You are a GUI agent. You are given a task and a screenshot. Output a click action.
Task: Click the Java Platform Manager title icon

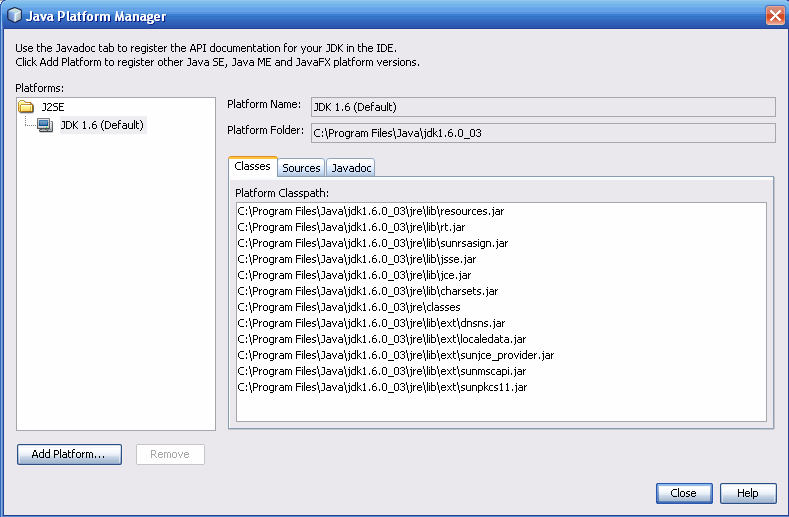15,16
